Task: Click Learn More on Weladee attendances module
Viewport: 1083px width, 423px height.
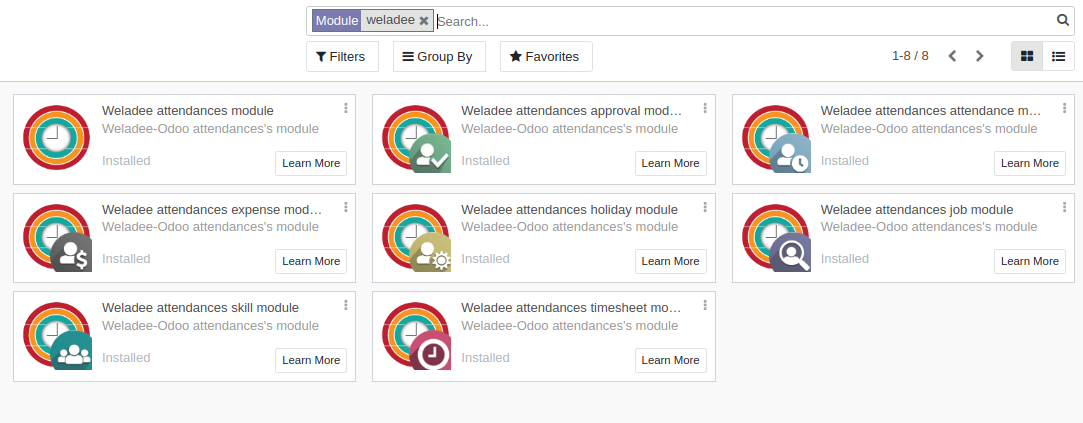Action: click(x=311, y=163)
